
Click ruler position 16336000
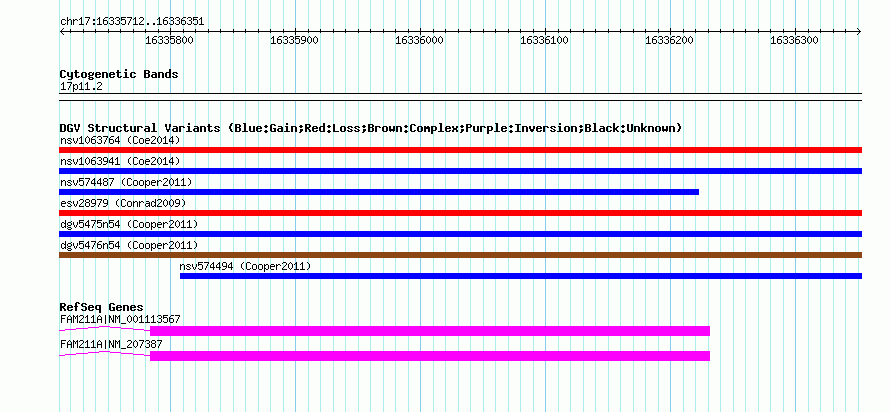[x=419, y=40]
